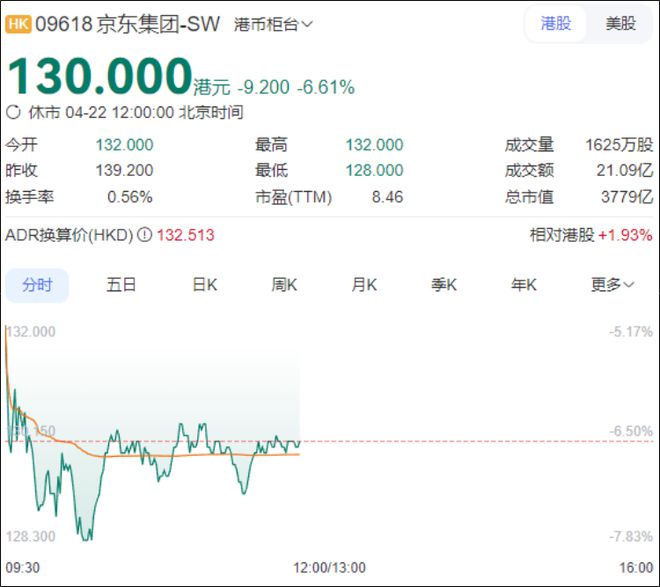Click the current price 130.000
This screenshot has width=660, height=587.
click(100, 76)
